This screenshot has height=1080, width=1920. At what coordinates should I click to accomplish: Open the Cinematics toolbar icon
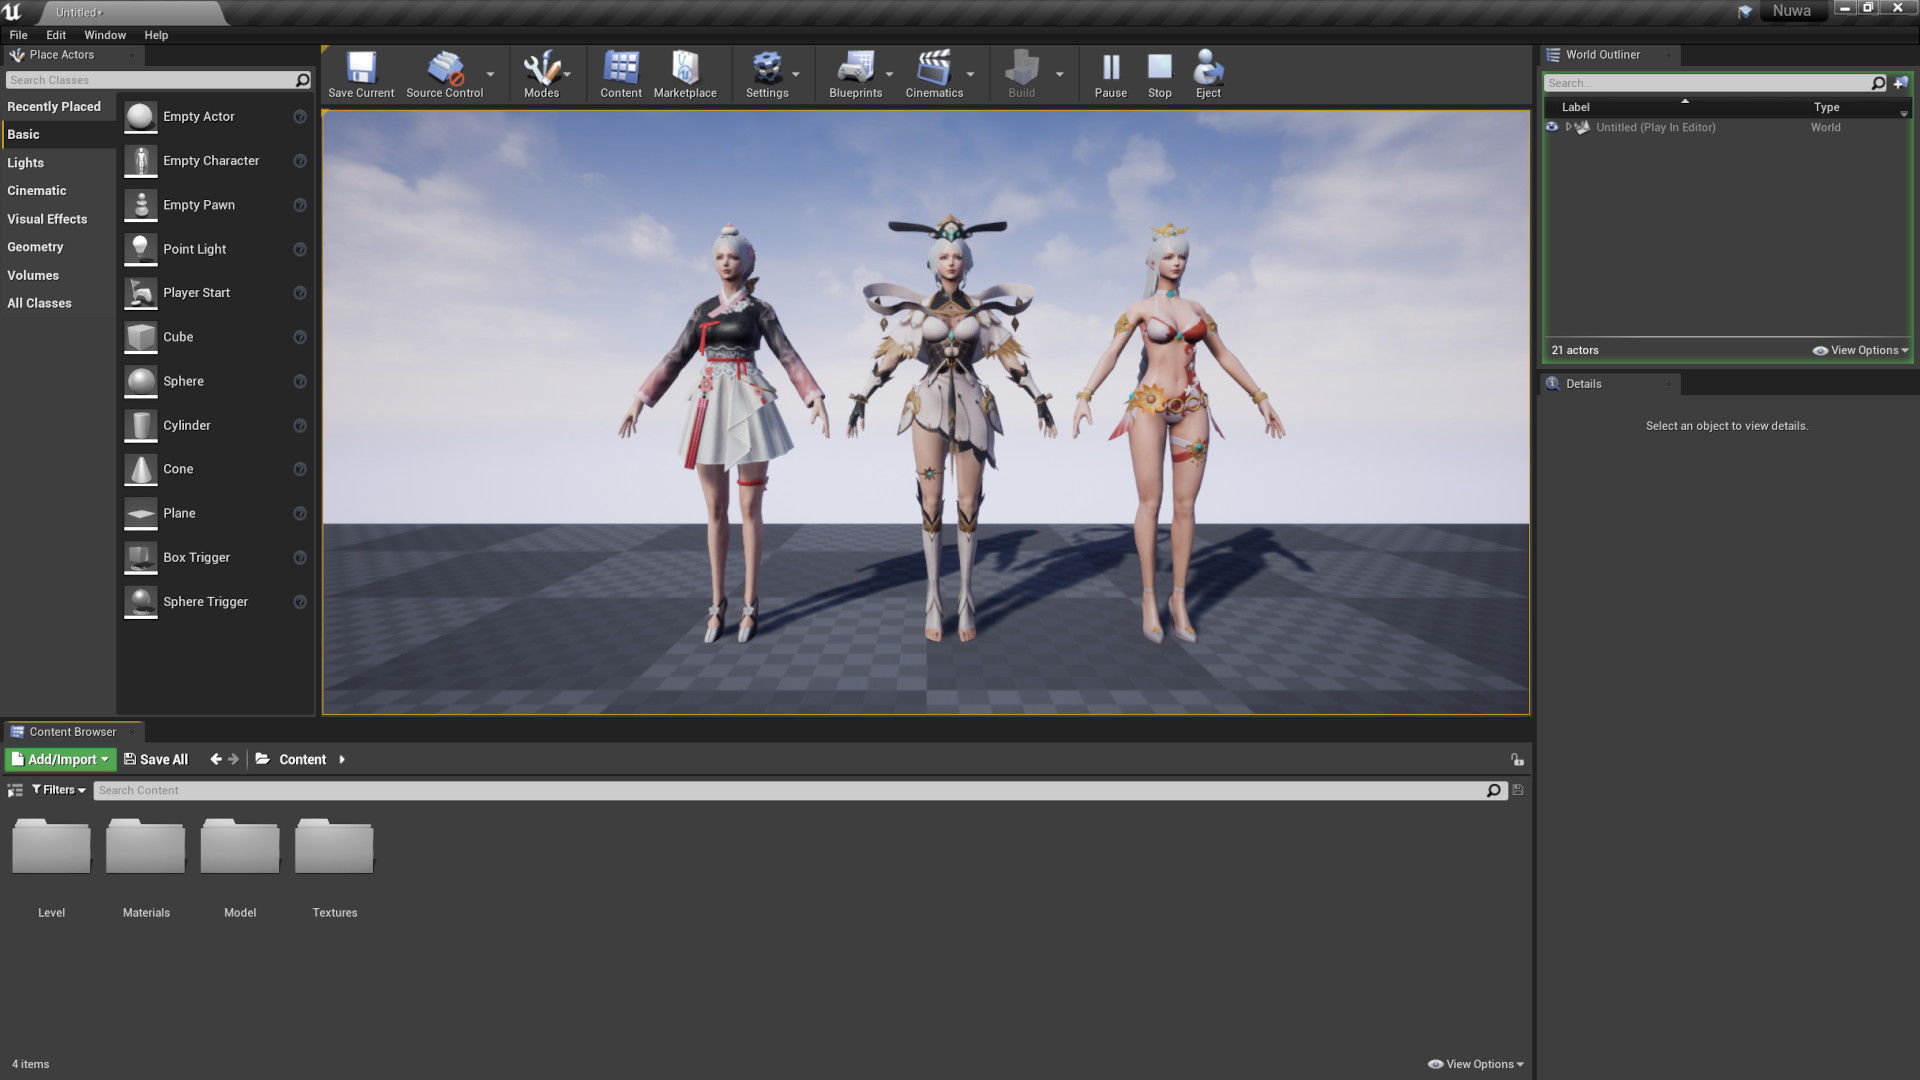click(934, 68)
